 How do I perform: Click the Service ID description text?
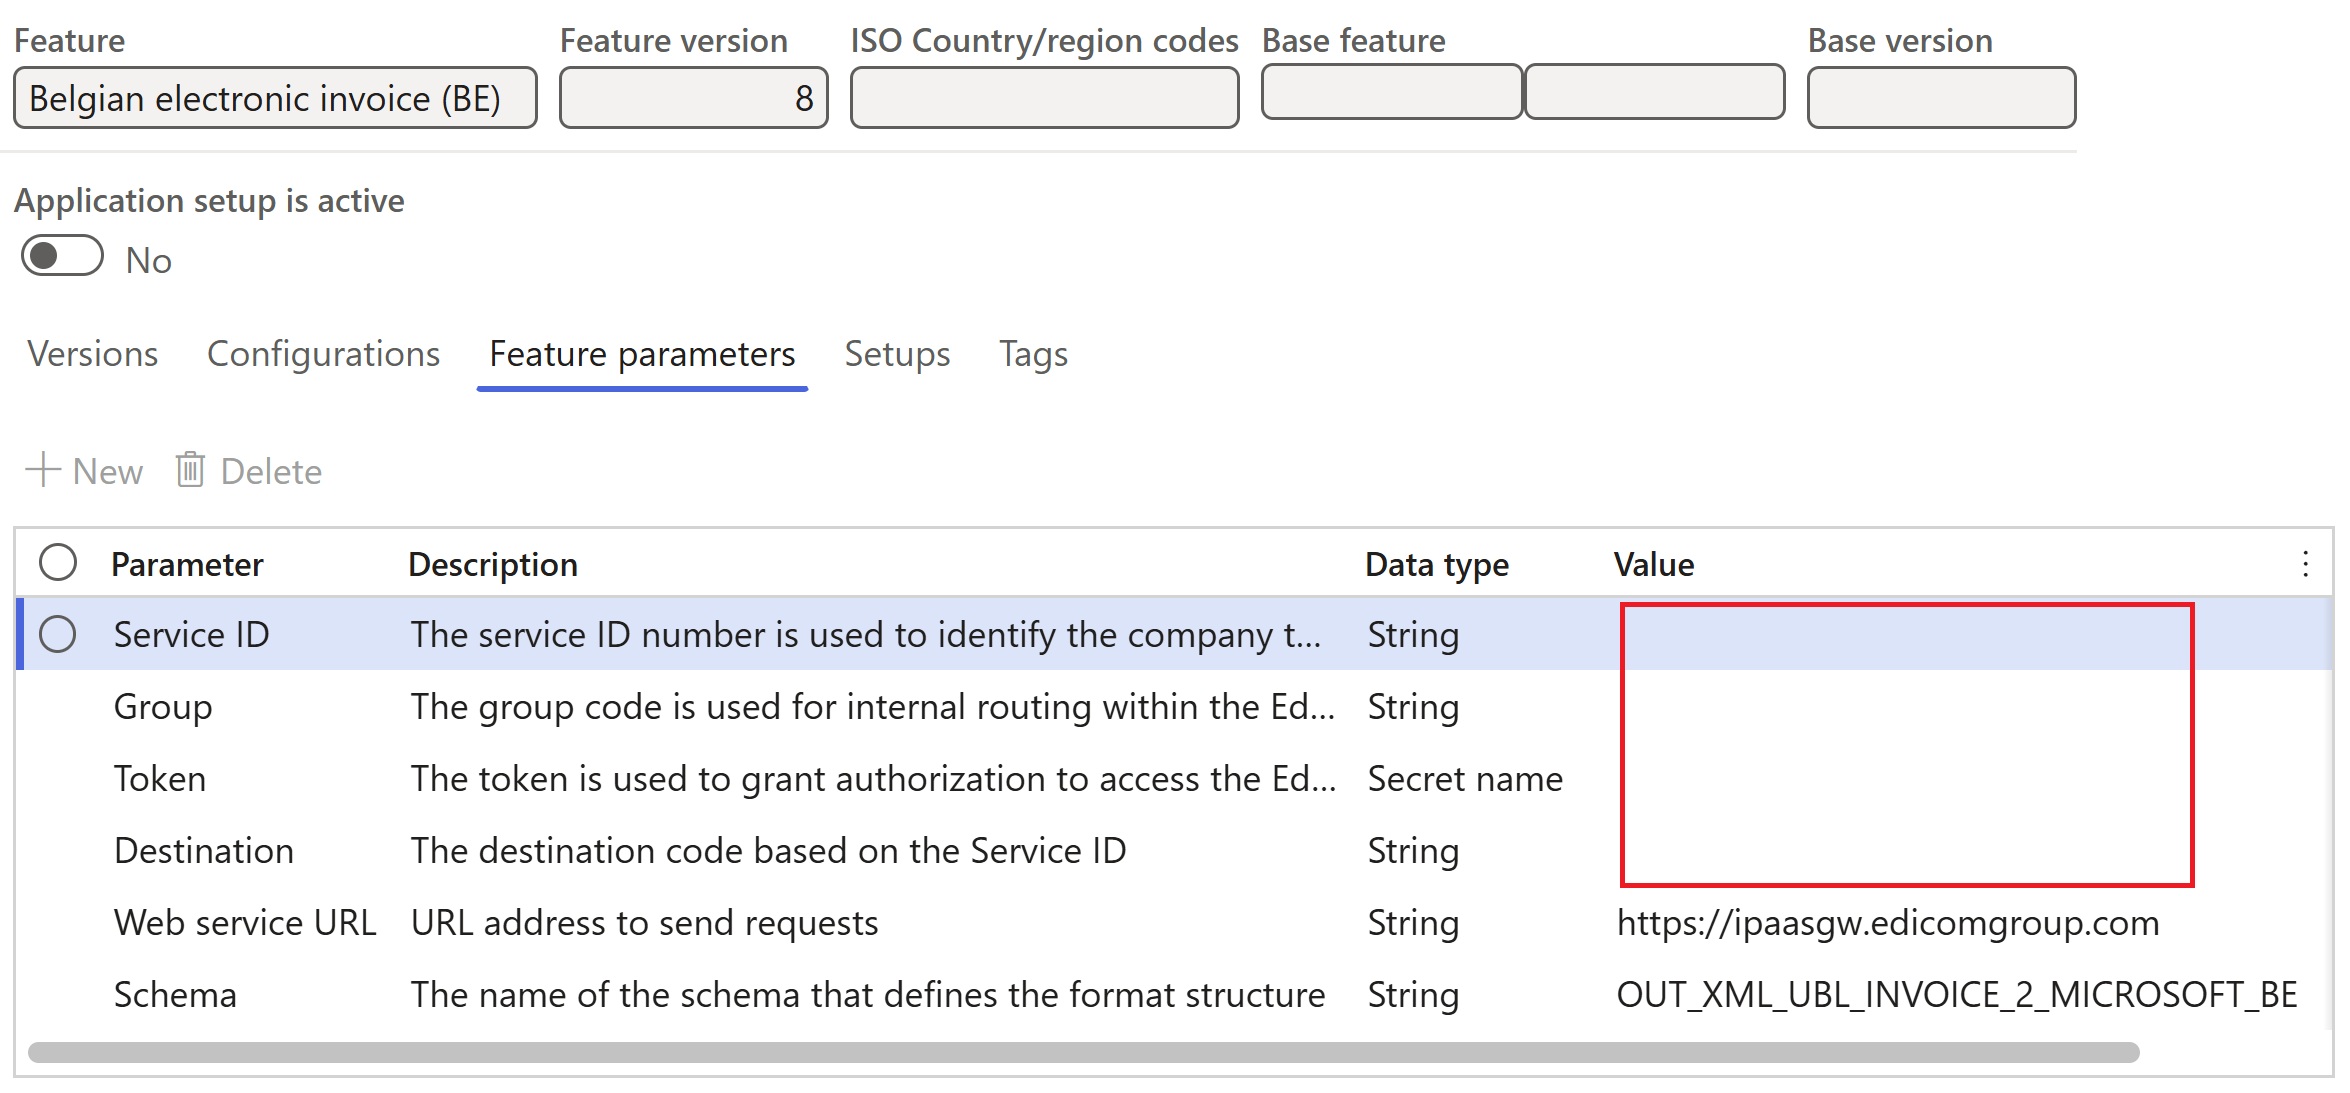point(866,634)
